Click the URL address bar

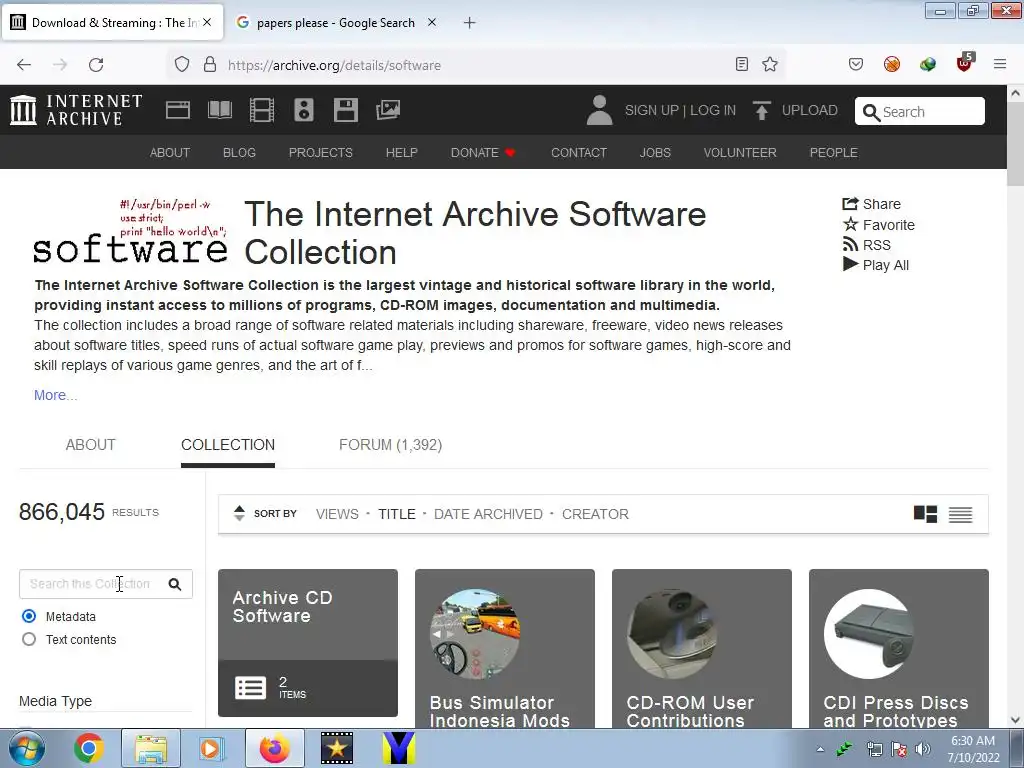coord(477,65)
